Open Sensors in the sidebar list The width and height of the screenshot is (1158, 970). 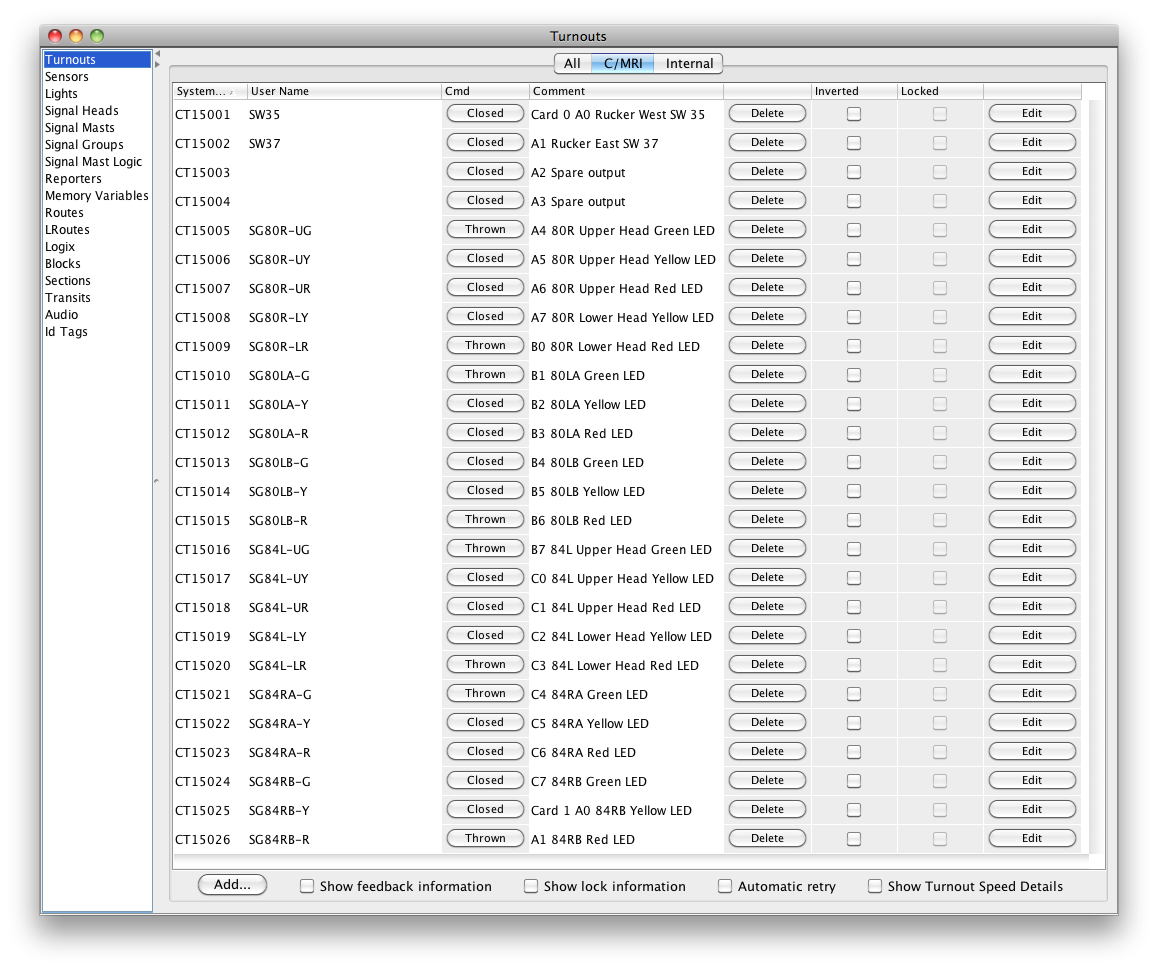(x=67, y=77)
